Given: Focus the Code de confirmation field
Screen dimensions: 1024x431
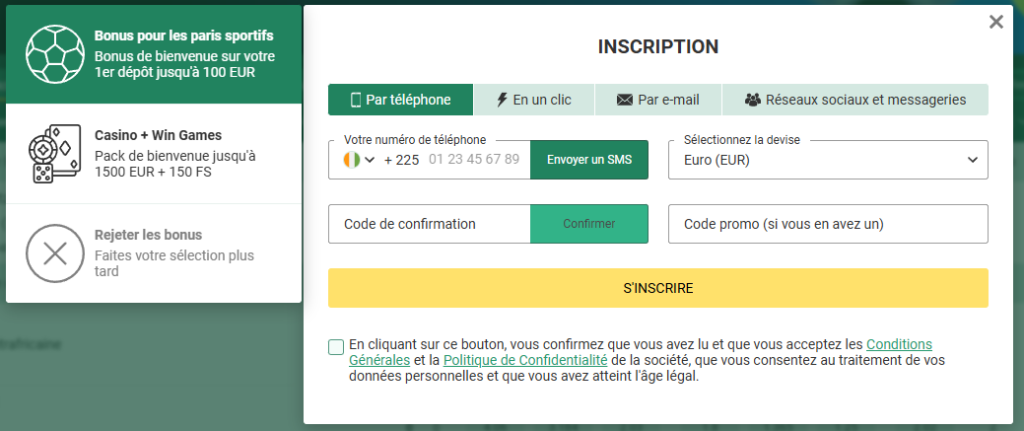Looking at the screenshot, I should click(429, 224).
